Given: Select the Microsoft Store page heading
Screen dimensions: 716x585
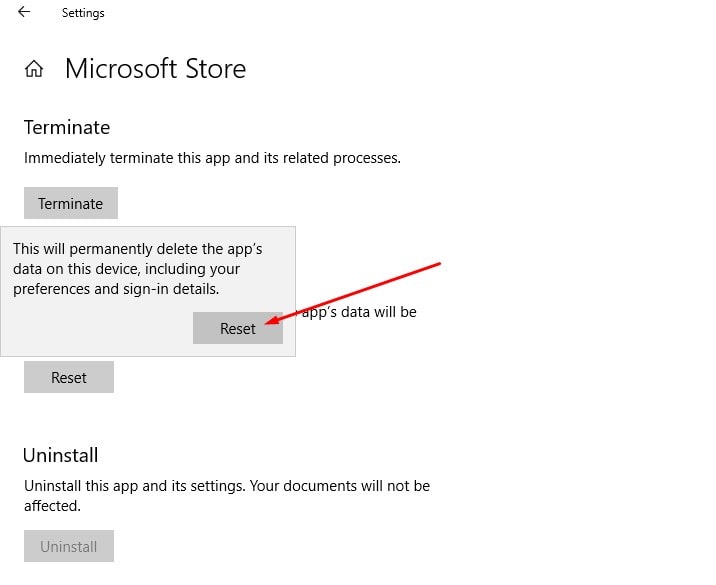Looking at the screenshot, I should coord(155,69).
